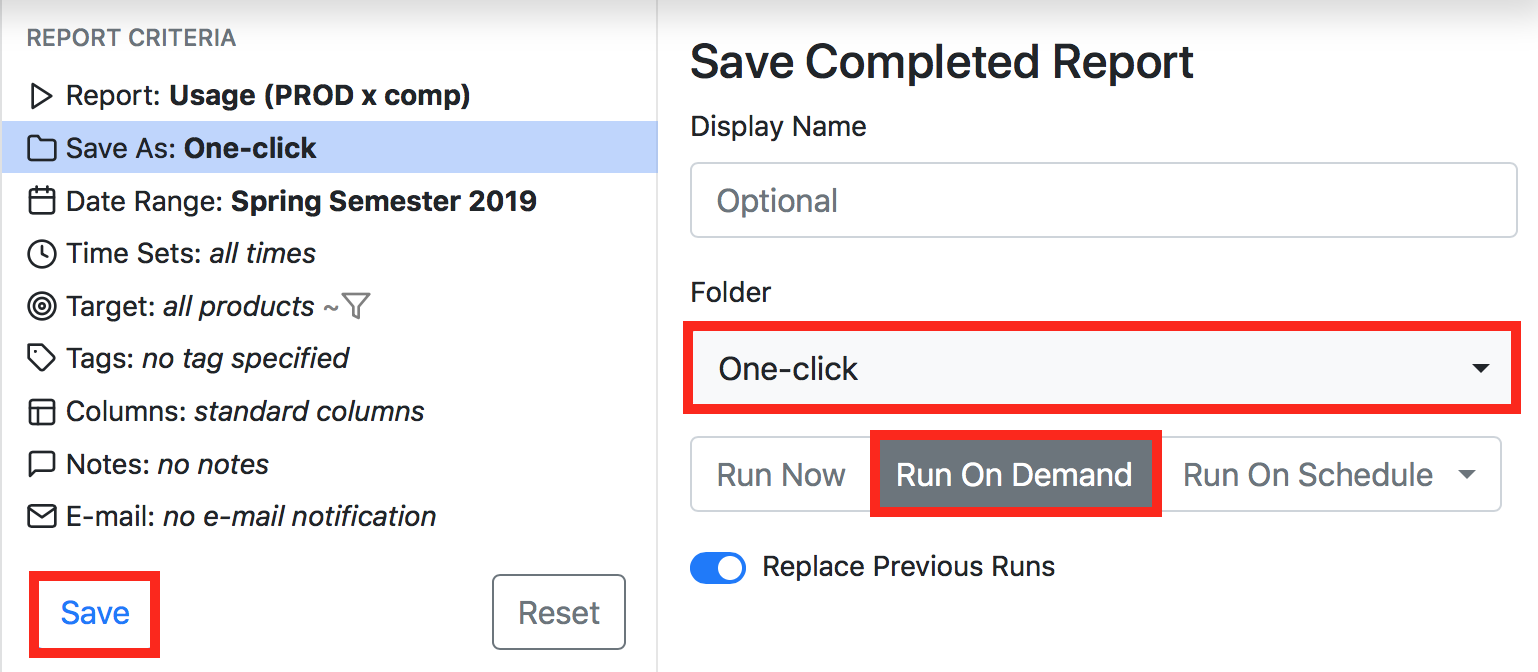
Task: Click the Display Name optional input field
Action: pos(1103,200)
